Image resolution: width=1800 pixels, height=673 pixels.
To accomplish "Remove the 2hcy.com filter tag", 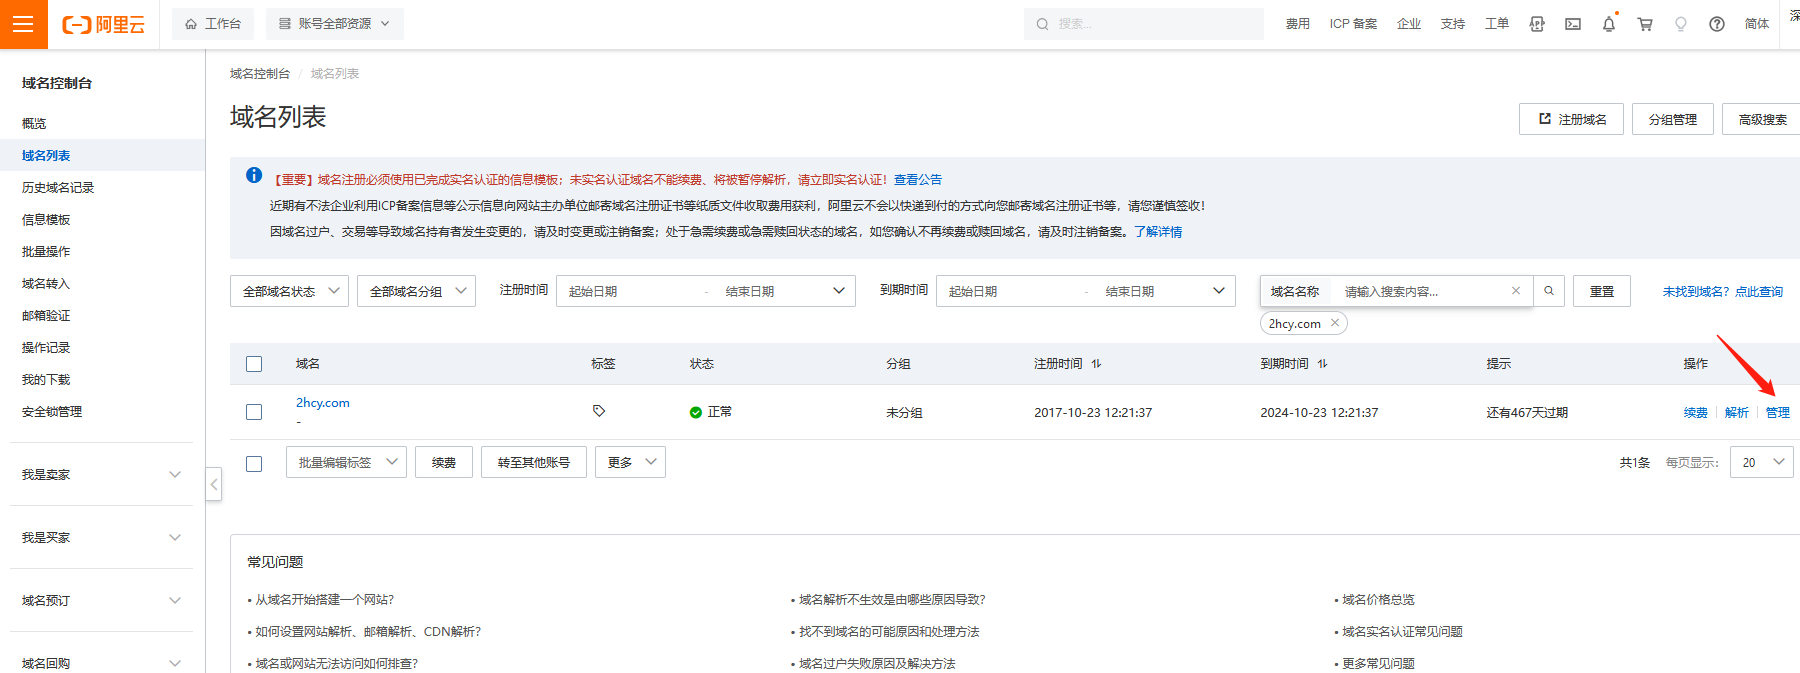I will click(x=1335, y=323).
